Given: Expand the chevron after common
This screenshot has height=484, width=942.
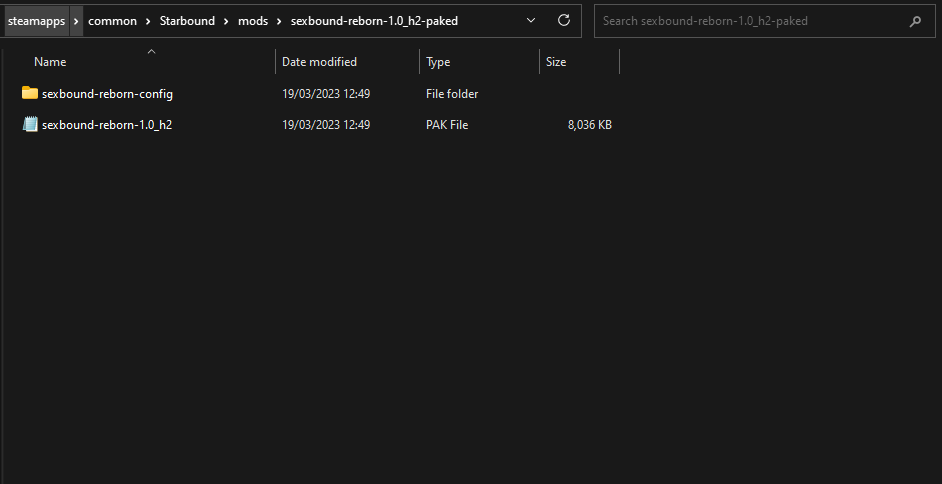Looking at the screenshot, I should click(x=148, y=21).
